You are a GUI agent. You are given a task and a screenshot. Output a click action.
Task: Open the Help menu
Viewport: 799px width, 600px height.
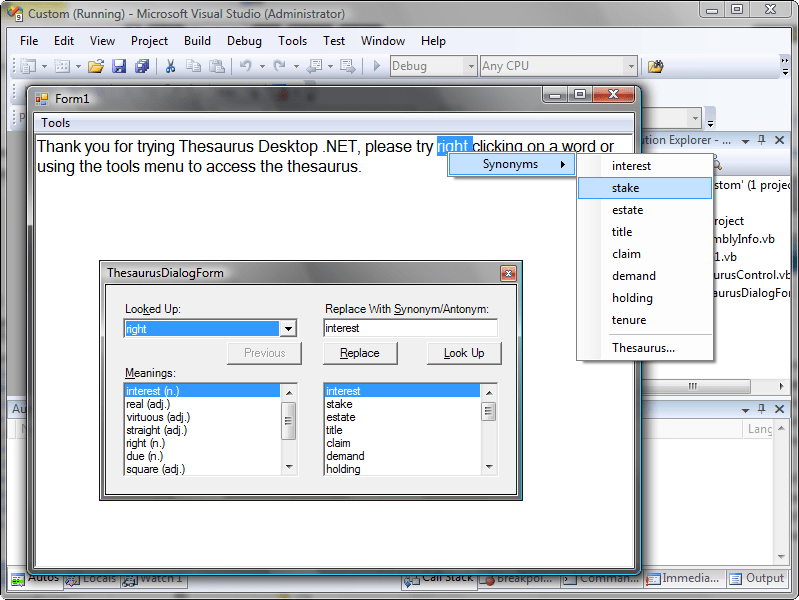pos(433,41)
